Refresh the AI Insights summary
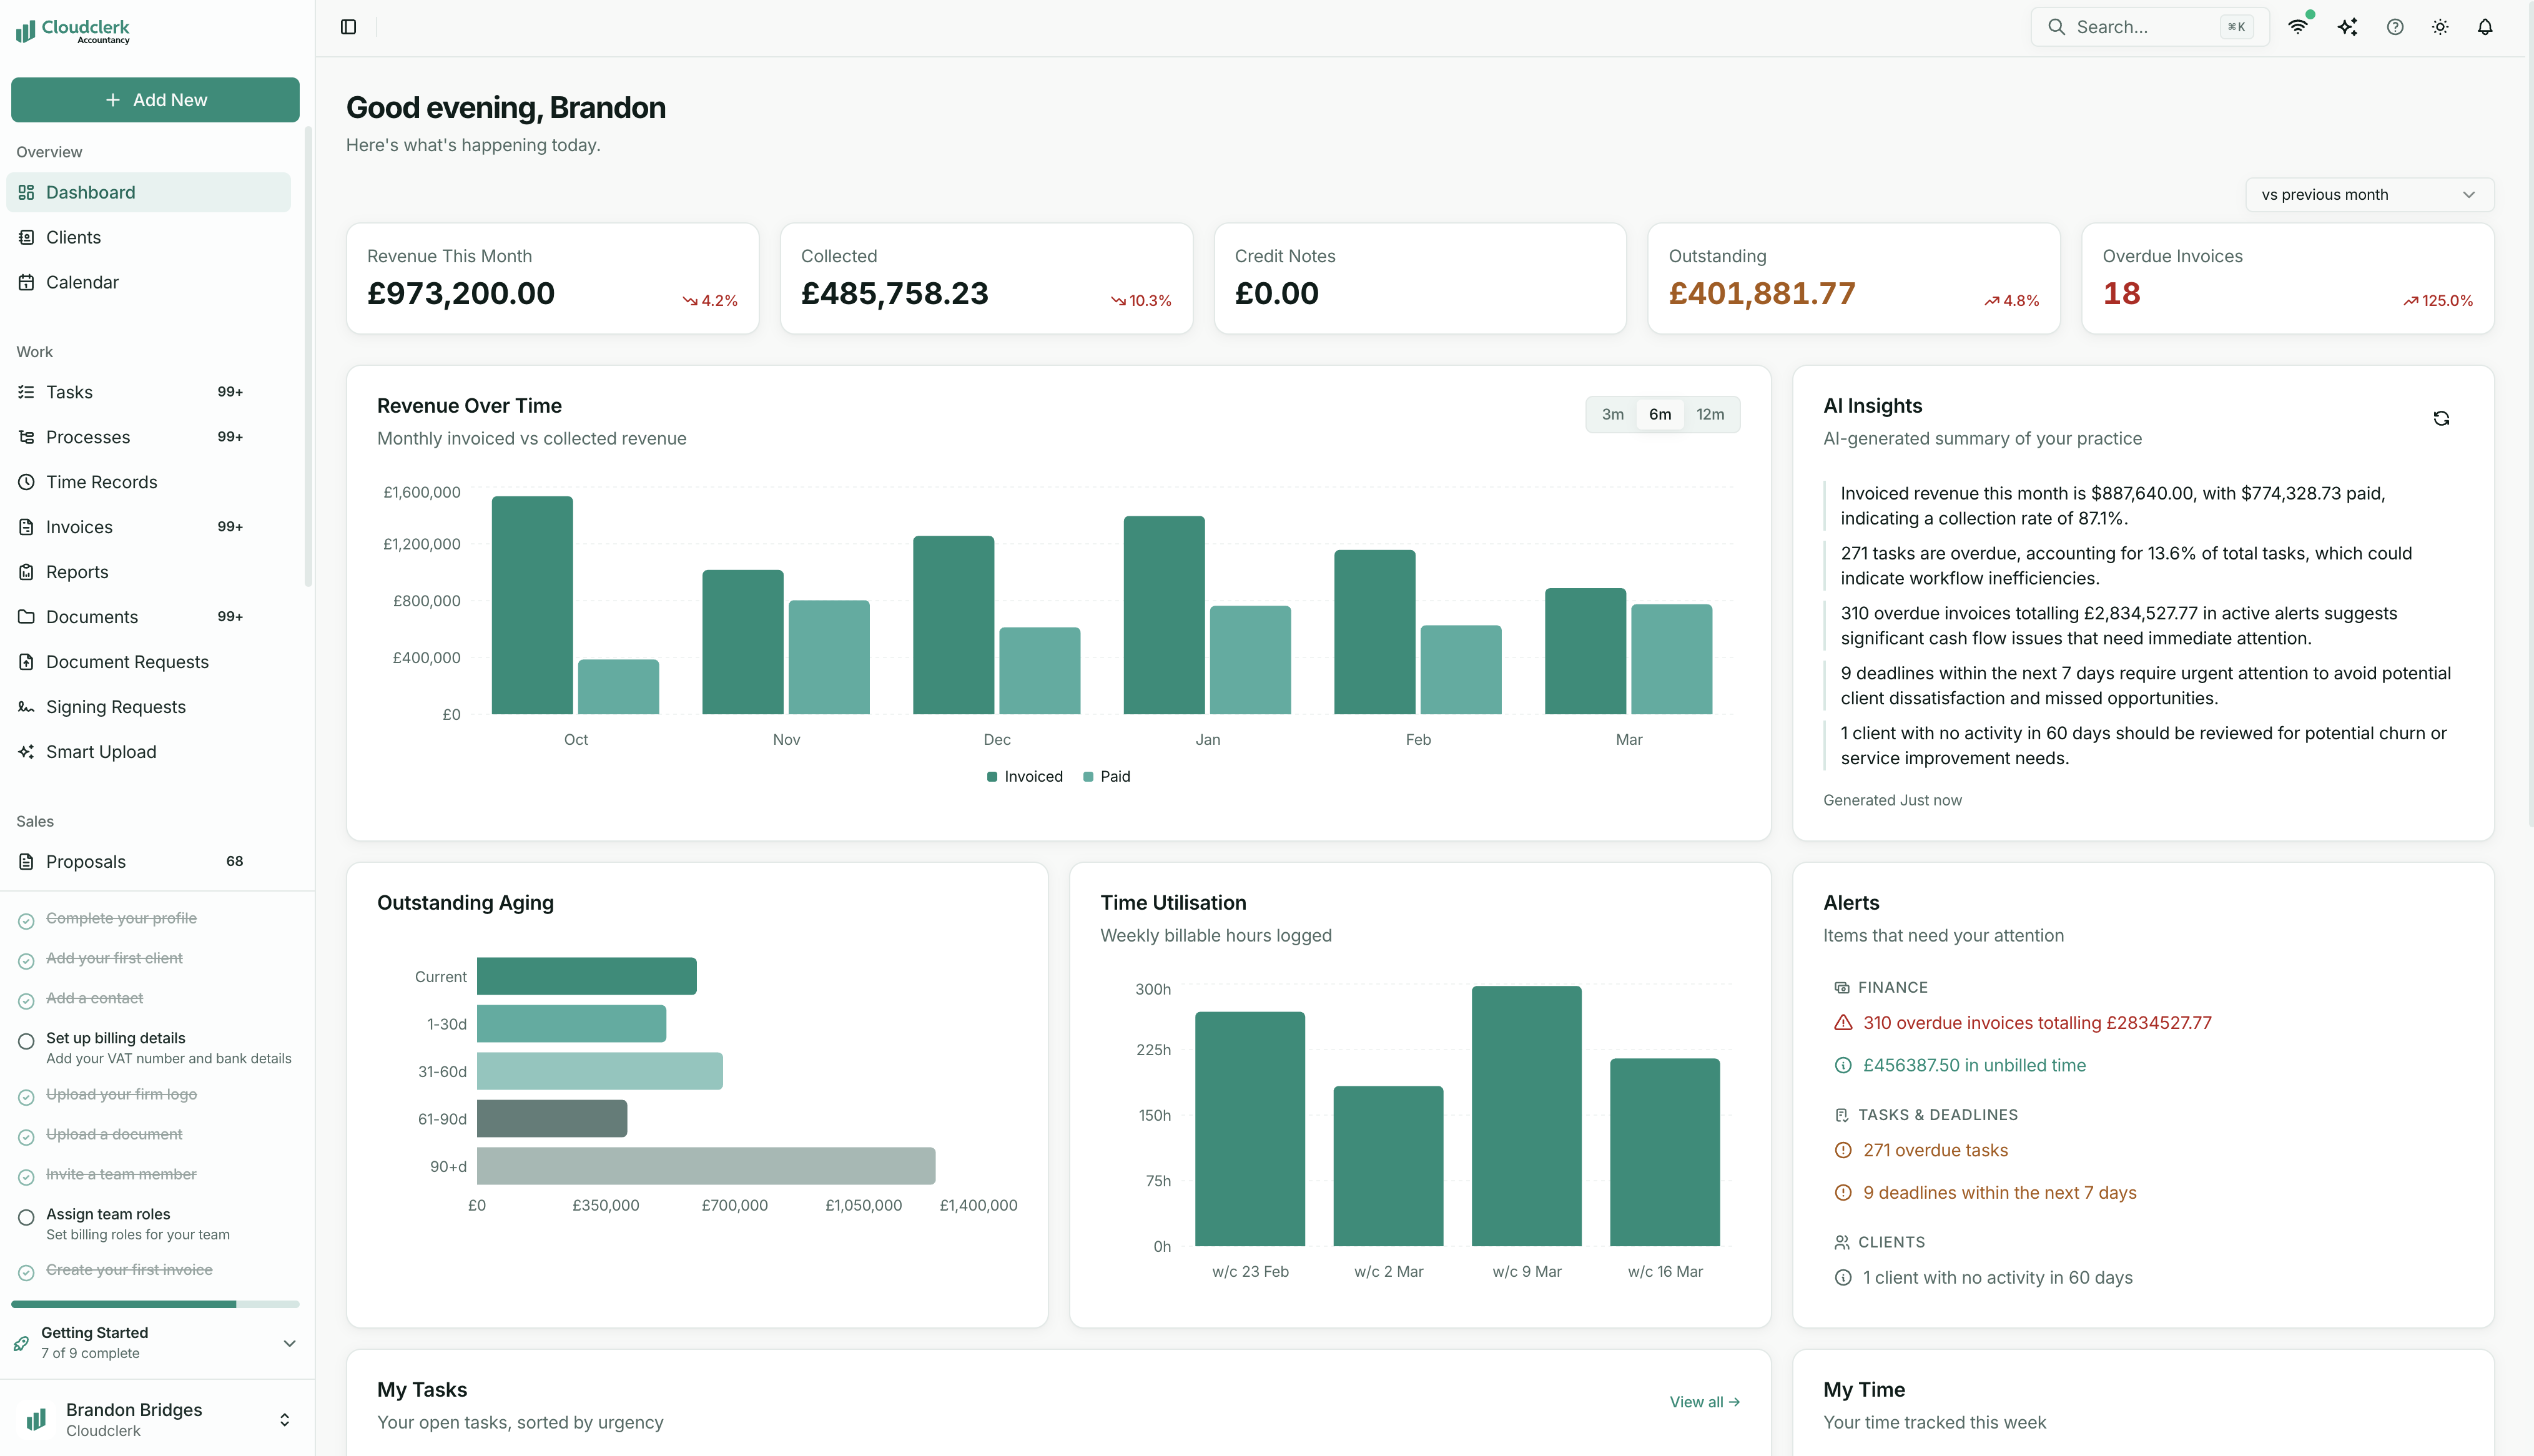Viewport: 2534px width, 1456px height. pos(2442,418)
